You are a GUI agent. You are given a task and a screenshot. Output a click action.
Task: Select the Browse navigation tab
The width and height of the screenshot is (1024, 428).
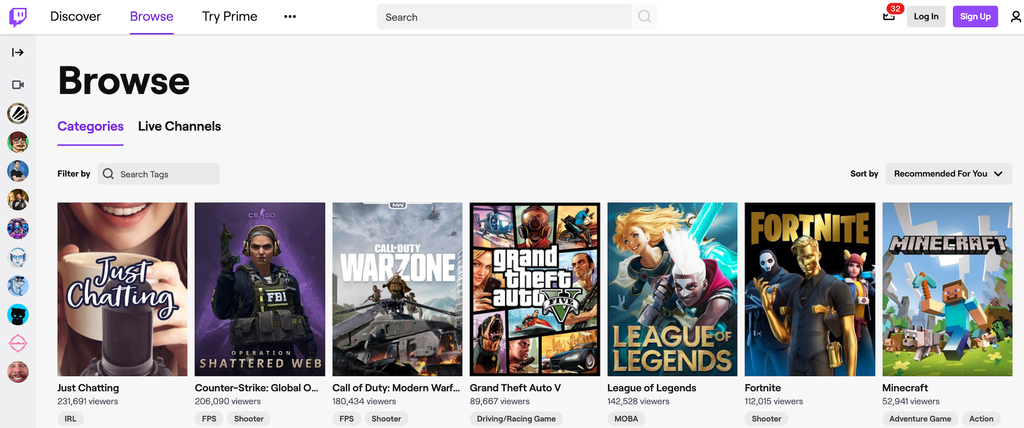coord(152,16)
